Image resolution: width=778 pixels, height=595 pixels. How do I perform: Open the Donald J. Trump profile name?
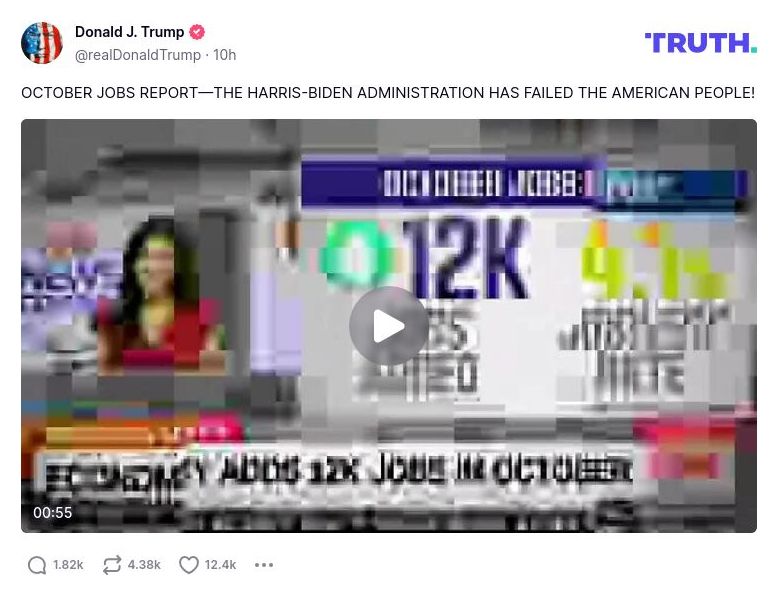pyautogui.click(x=130, y=32)
